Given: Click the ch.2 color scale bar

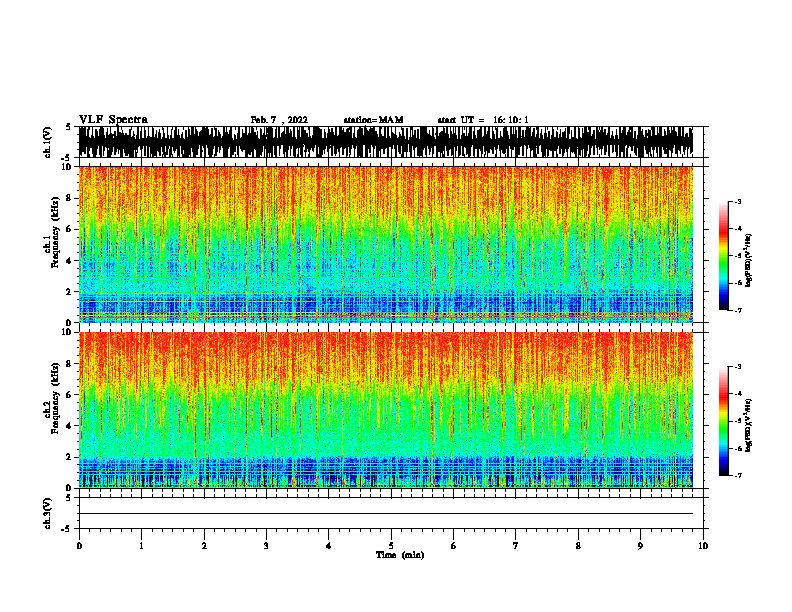Looking at the screenshot, I should 723,421.
